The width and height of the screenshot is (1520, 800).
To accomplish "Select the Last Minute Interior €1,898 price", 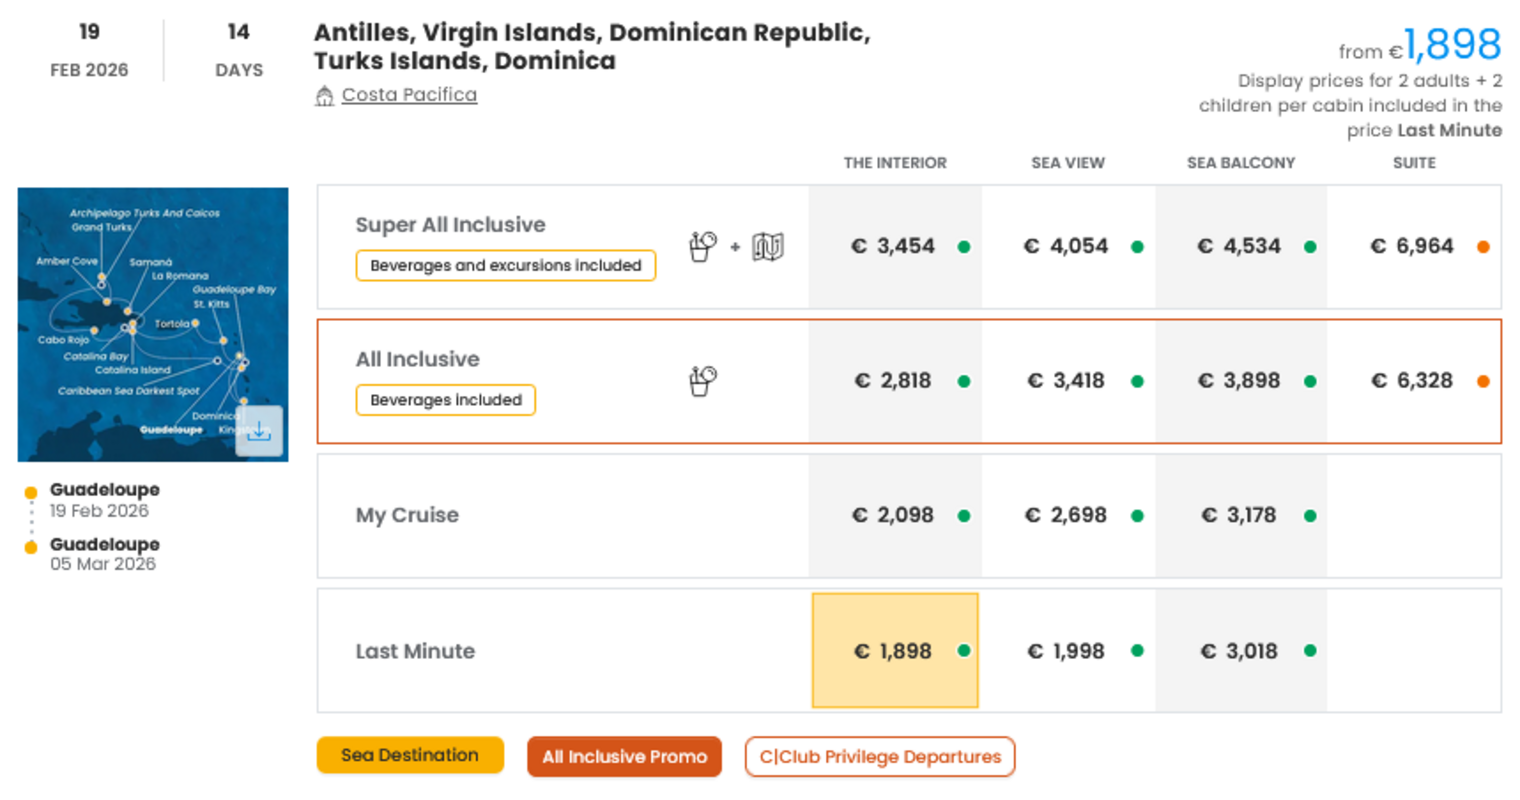I will tap(893, 651).
